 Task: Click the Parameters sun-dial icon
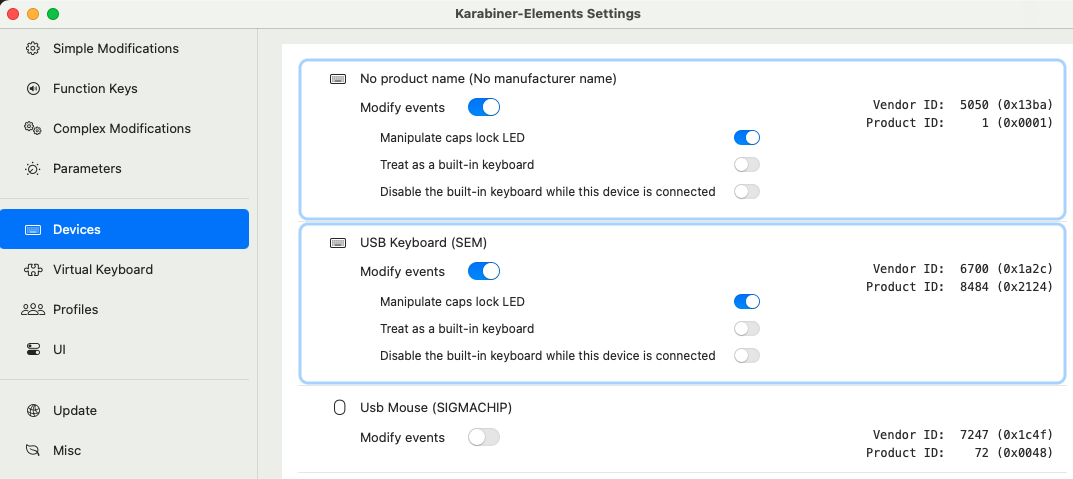pyautogui.click(x=33, y=168)
